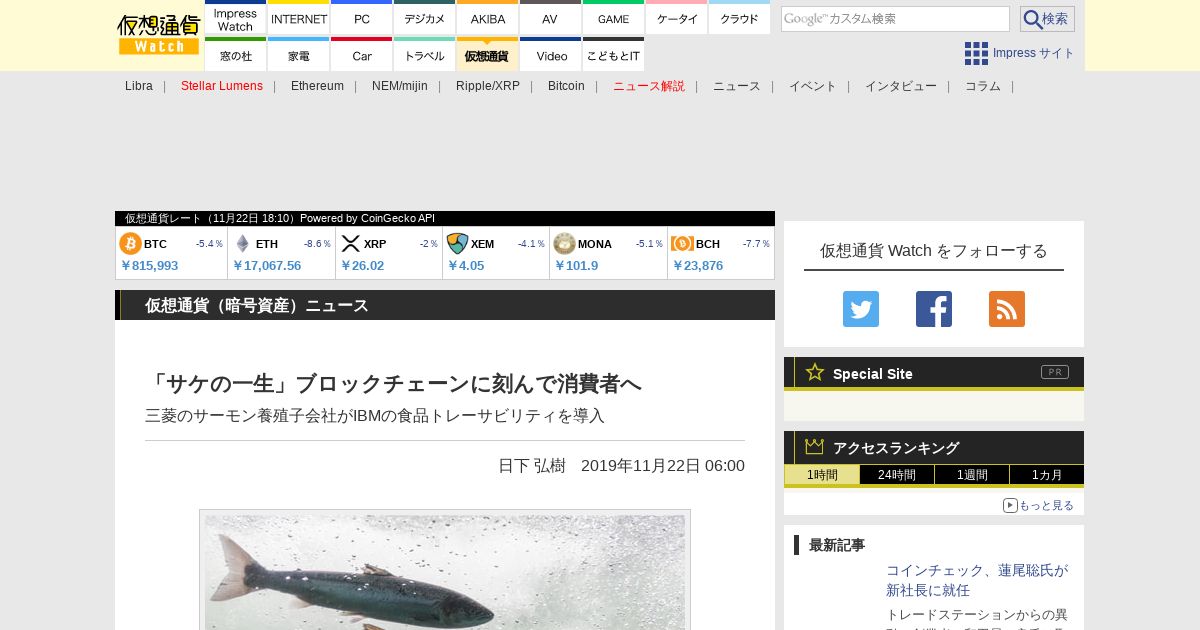Click the Impress サイト link text
1200x630 pixels.
point(1034,53)
